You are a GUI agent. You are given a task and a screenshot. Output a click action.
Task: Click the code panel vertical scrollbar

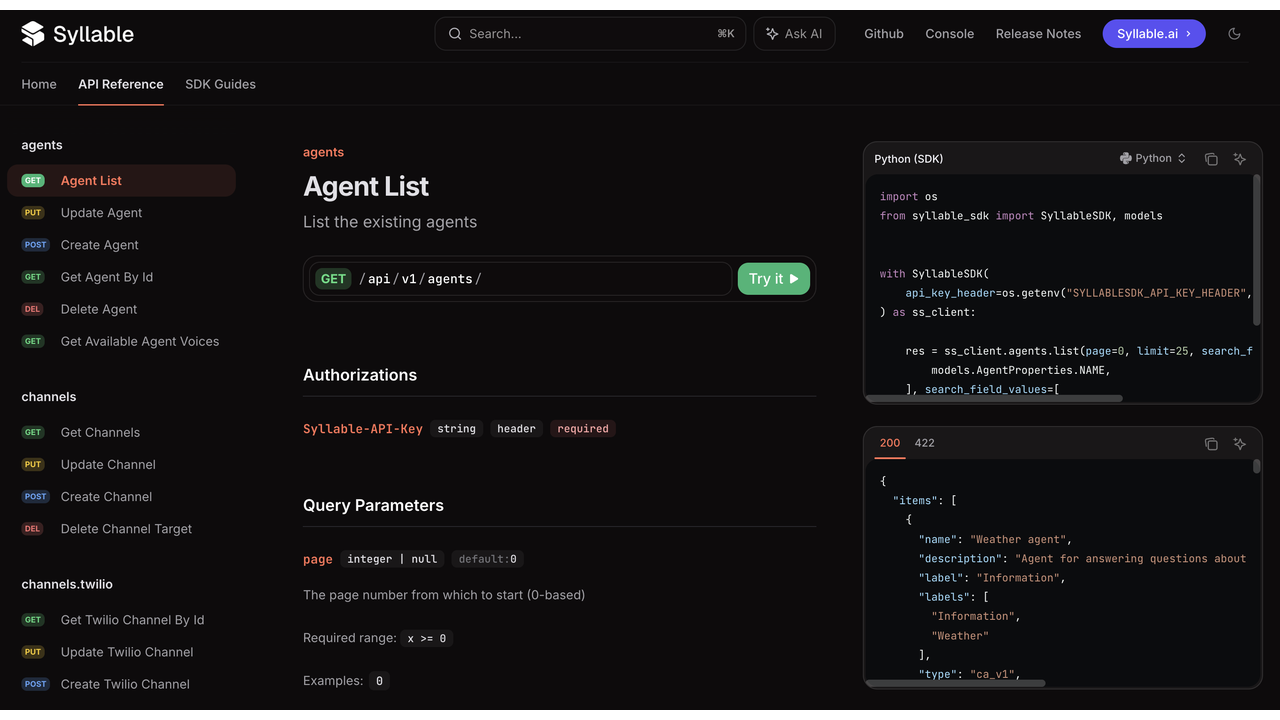1257,250
